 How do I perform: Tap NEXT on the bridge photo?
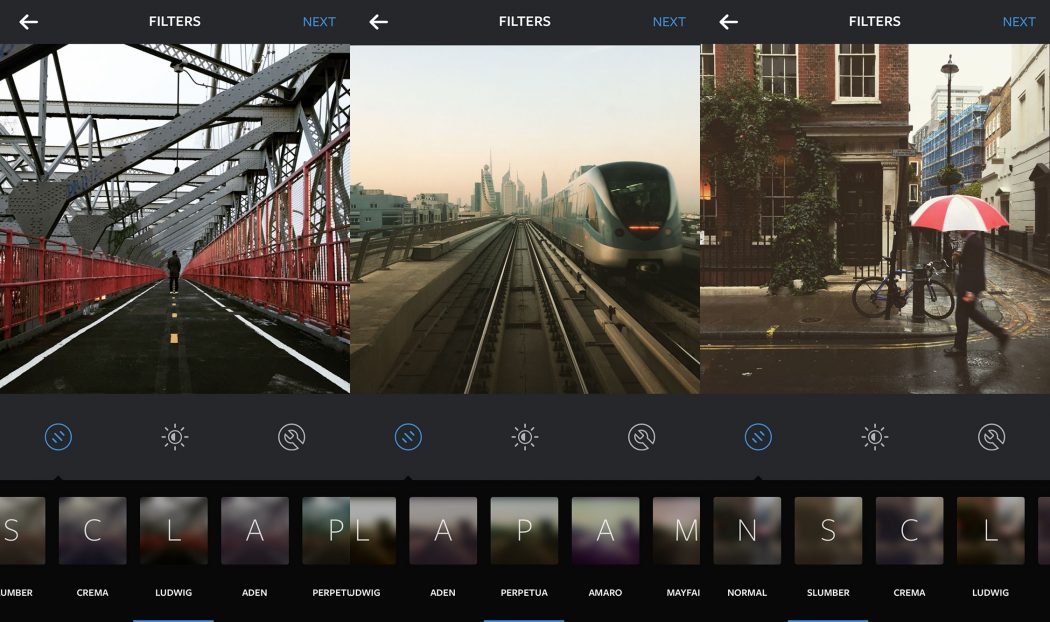318,21
